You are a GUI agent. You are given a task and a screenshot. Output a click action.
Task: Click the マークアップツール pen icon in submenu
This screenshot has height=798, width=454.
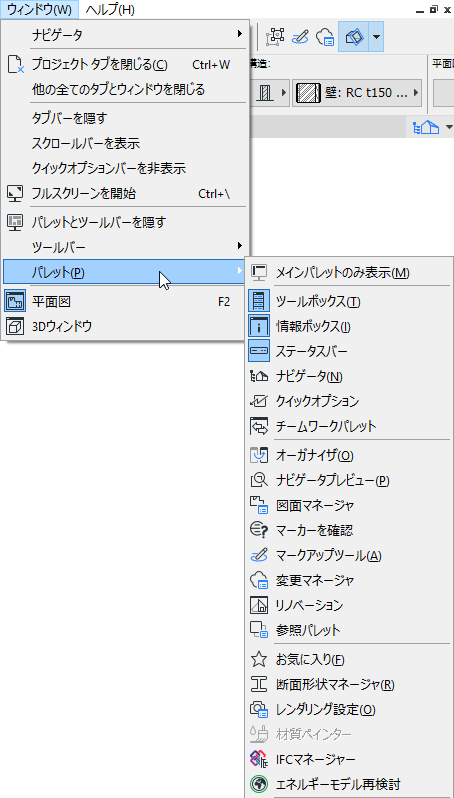tap(259, 554)
